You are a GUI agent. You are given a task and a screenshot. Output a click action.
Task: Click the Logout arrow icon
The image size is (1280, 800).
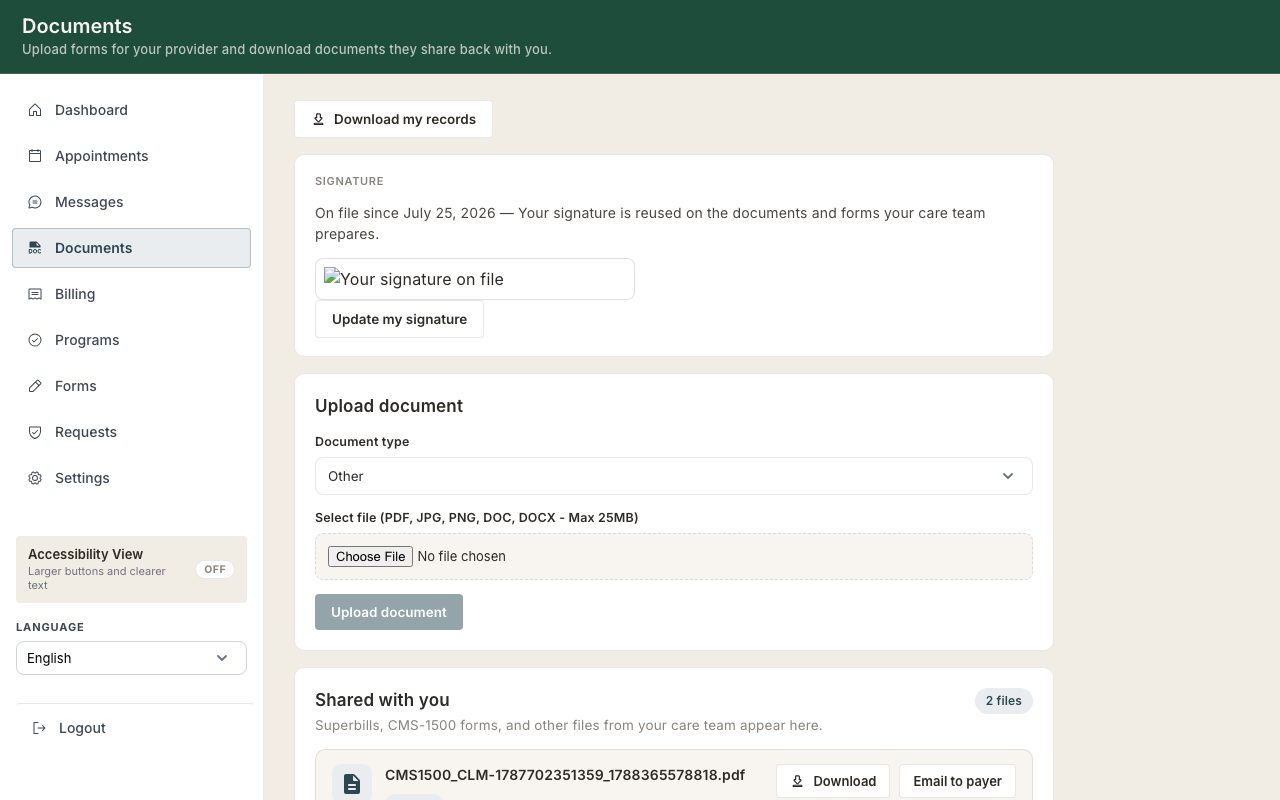pyautogui.click(x=39, y=728)
